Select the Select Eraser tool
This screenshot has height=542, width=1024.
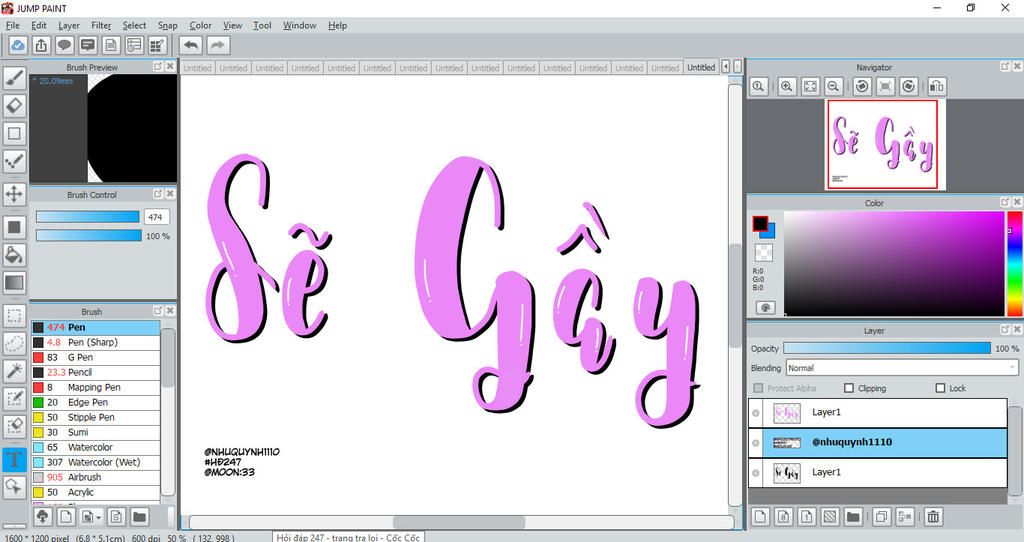coord(14,426)
